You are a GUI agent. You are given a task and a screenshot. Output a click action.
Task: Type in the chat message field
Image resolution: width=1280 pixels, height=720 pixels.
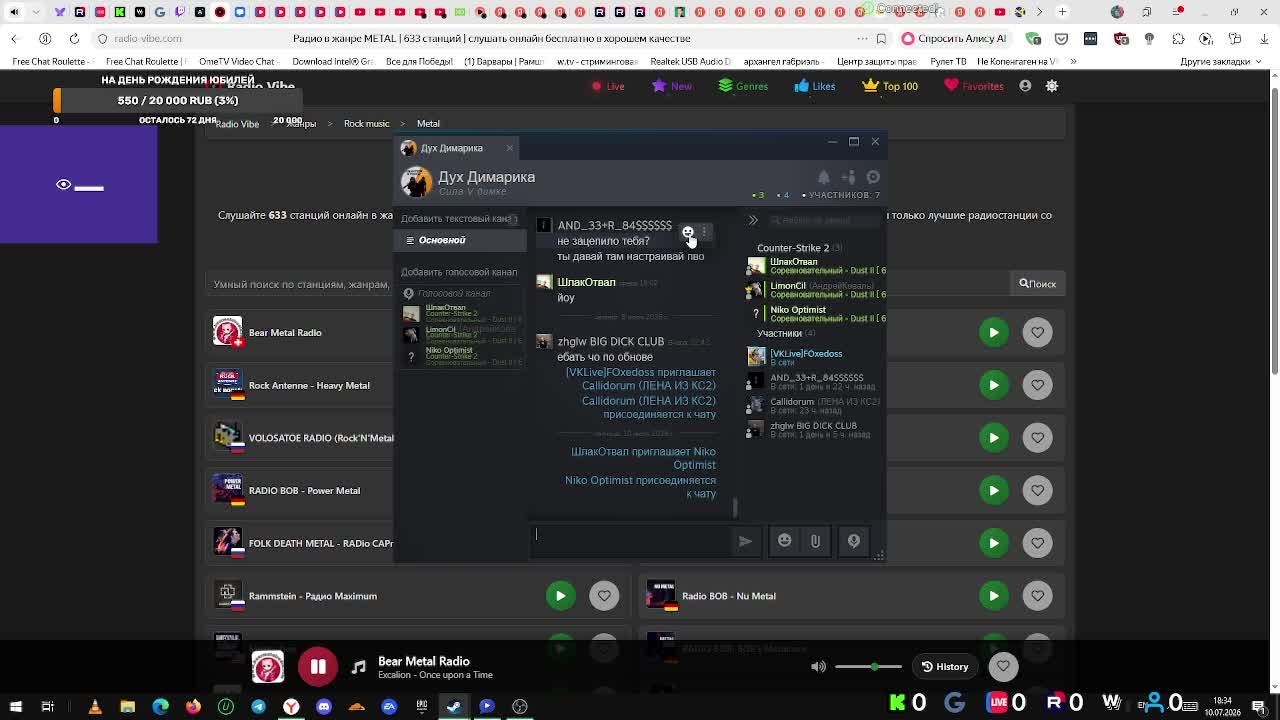pyautogui.click(x=633, y=540)
